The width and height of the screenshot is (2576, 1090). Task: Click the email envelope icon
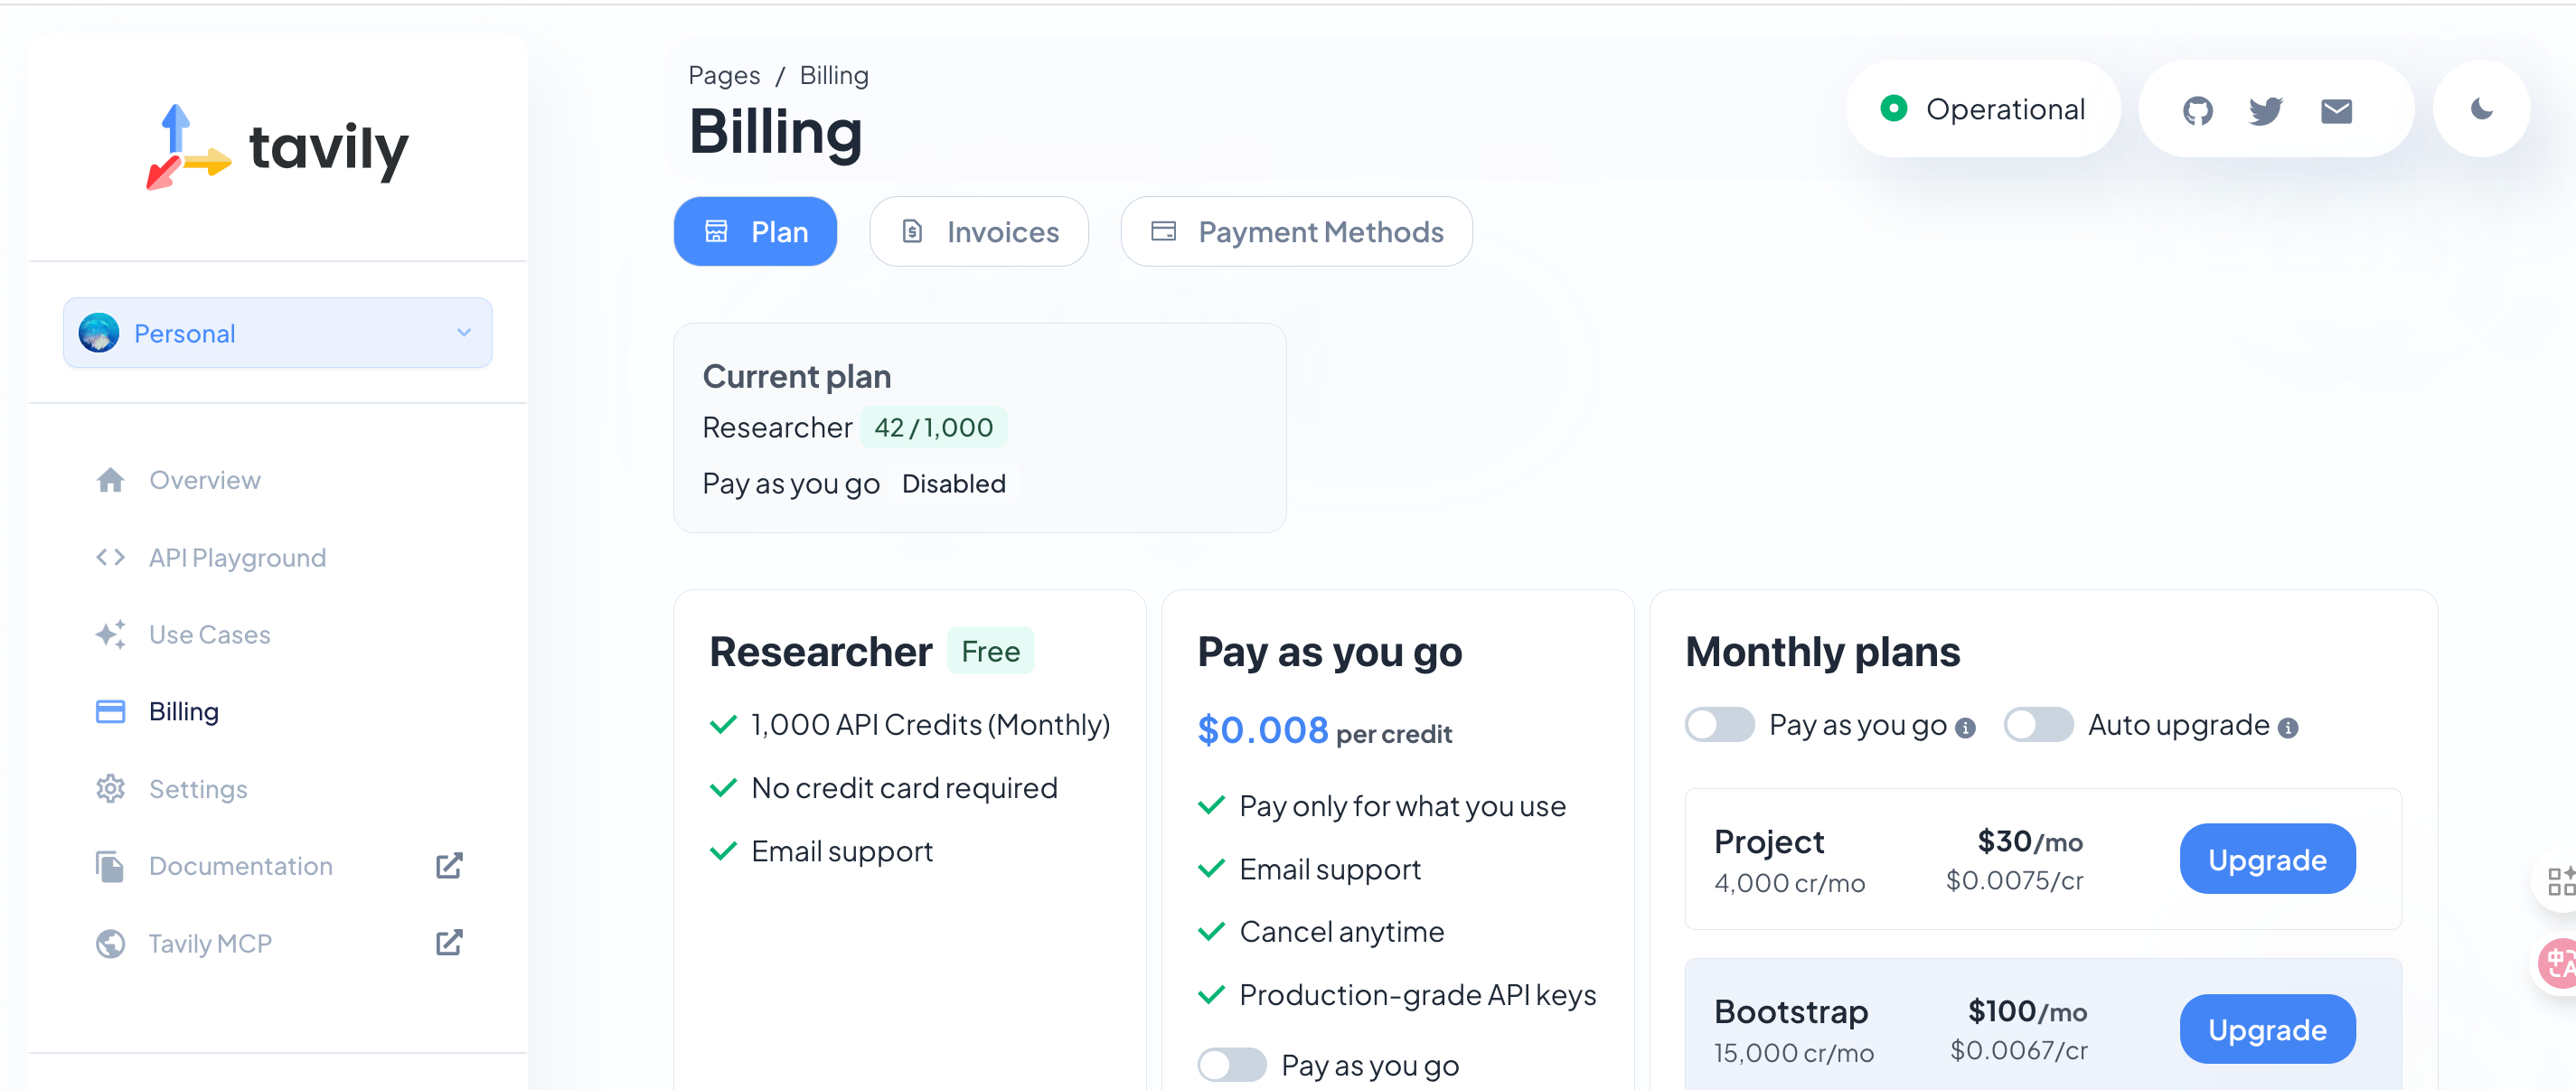(x=2336, y=110)
